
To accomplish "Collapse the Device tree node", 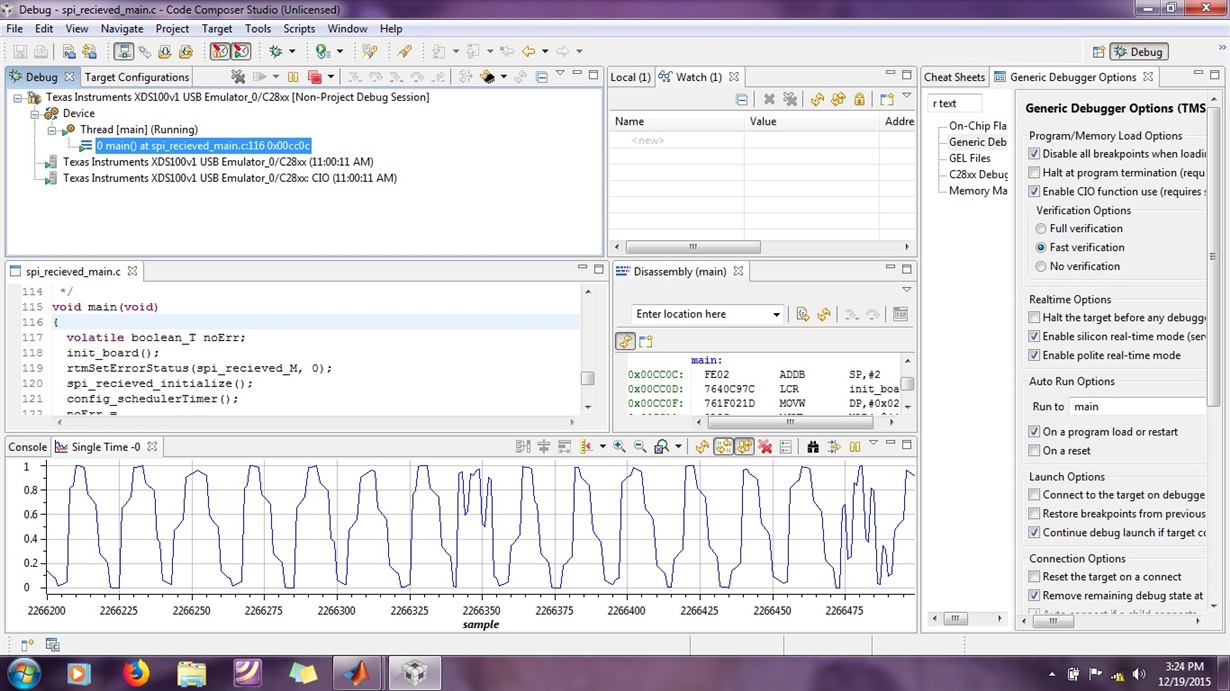I will (x=36, y=114).
